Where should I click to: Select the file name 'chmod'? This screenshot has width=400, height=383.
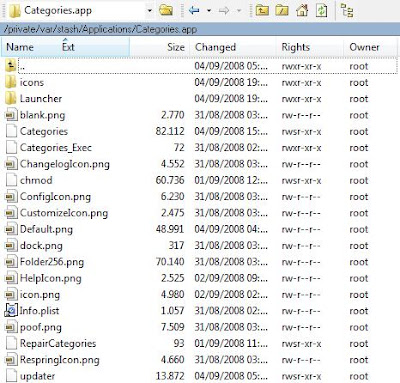36,180
